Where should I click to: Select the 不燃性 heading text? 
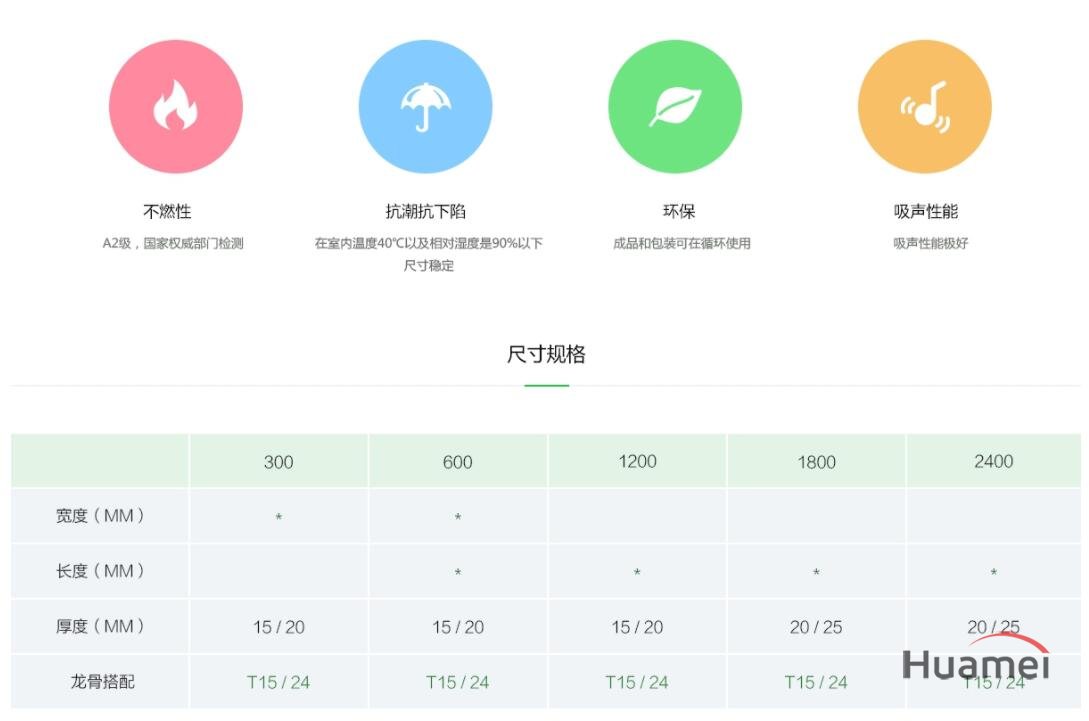coord(167,211)
